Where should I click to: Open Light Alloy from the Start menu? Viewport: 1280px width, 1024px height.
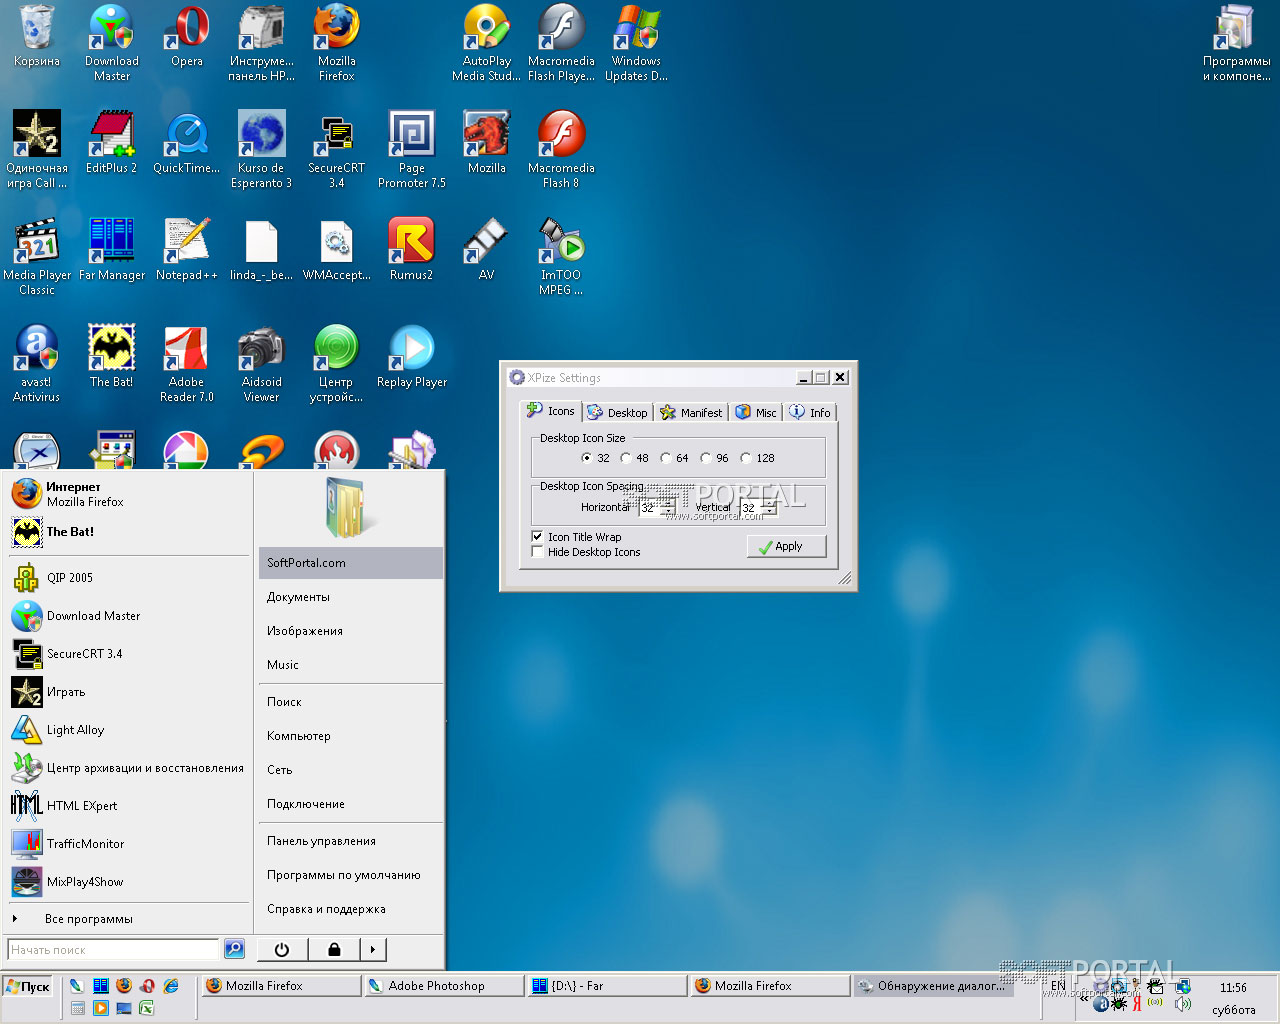click(128, 730)
